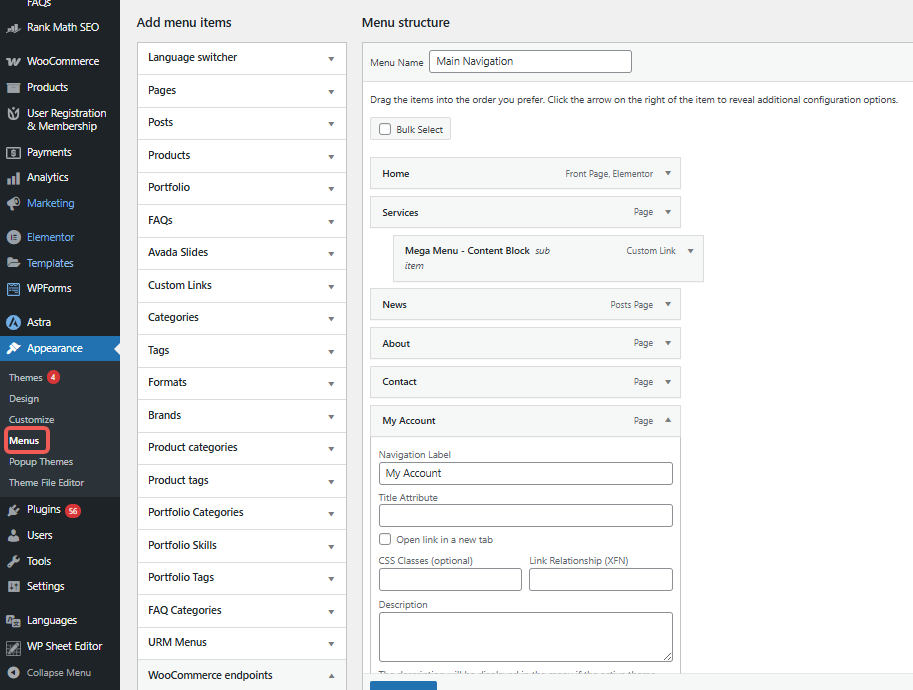Check Open link in a new tab
The height and width of the screenshot is (690, 913).
click(x=385, y=539)
